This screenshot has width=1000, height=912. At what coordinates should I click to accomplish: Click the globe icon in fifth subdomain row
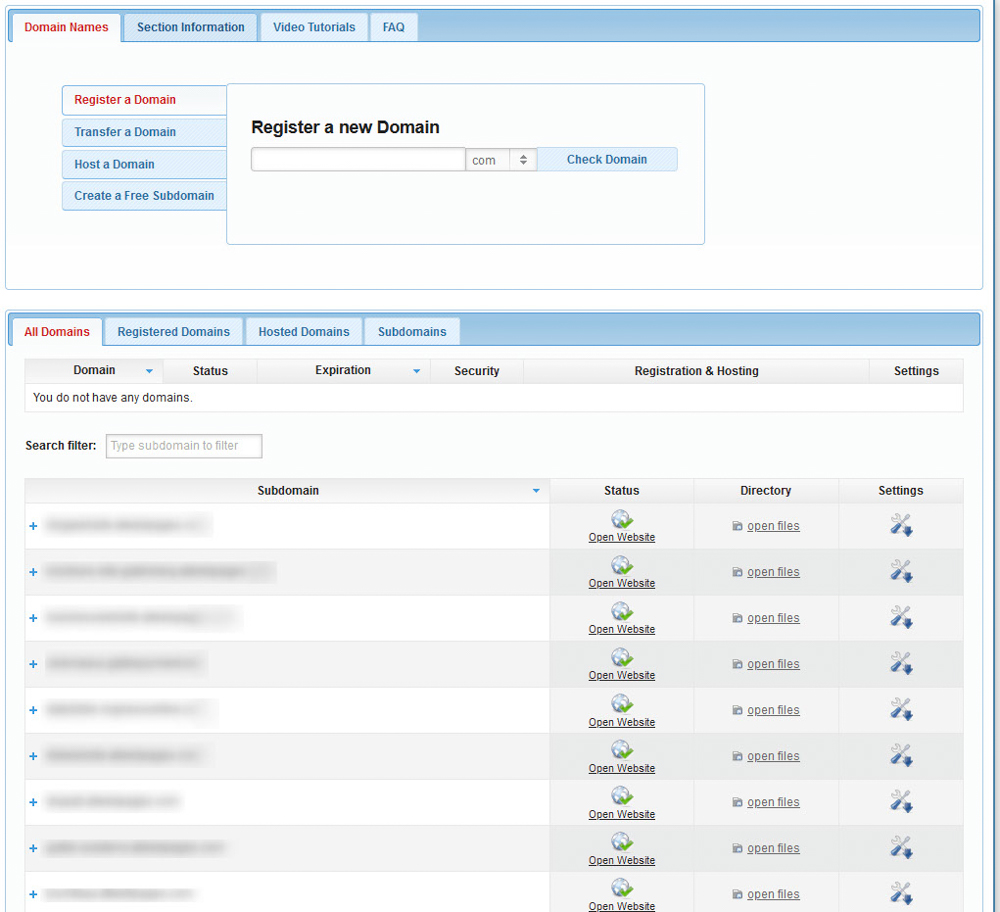621,702
